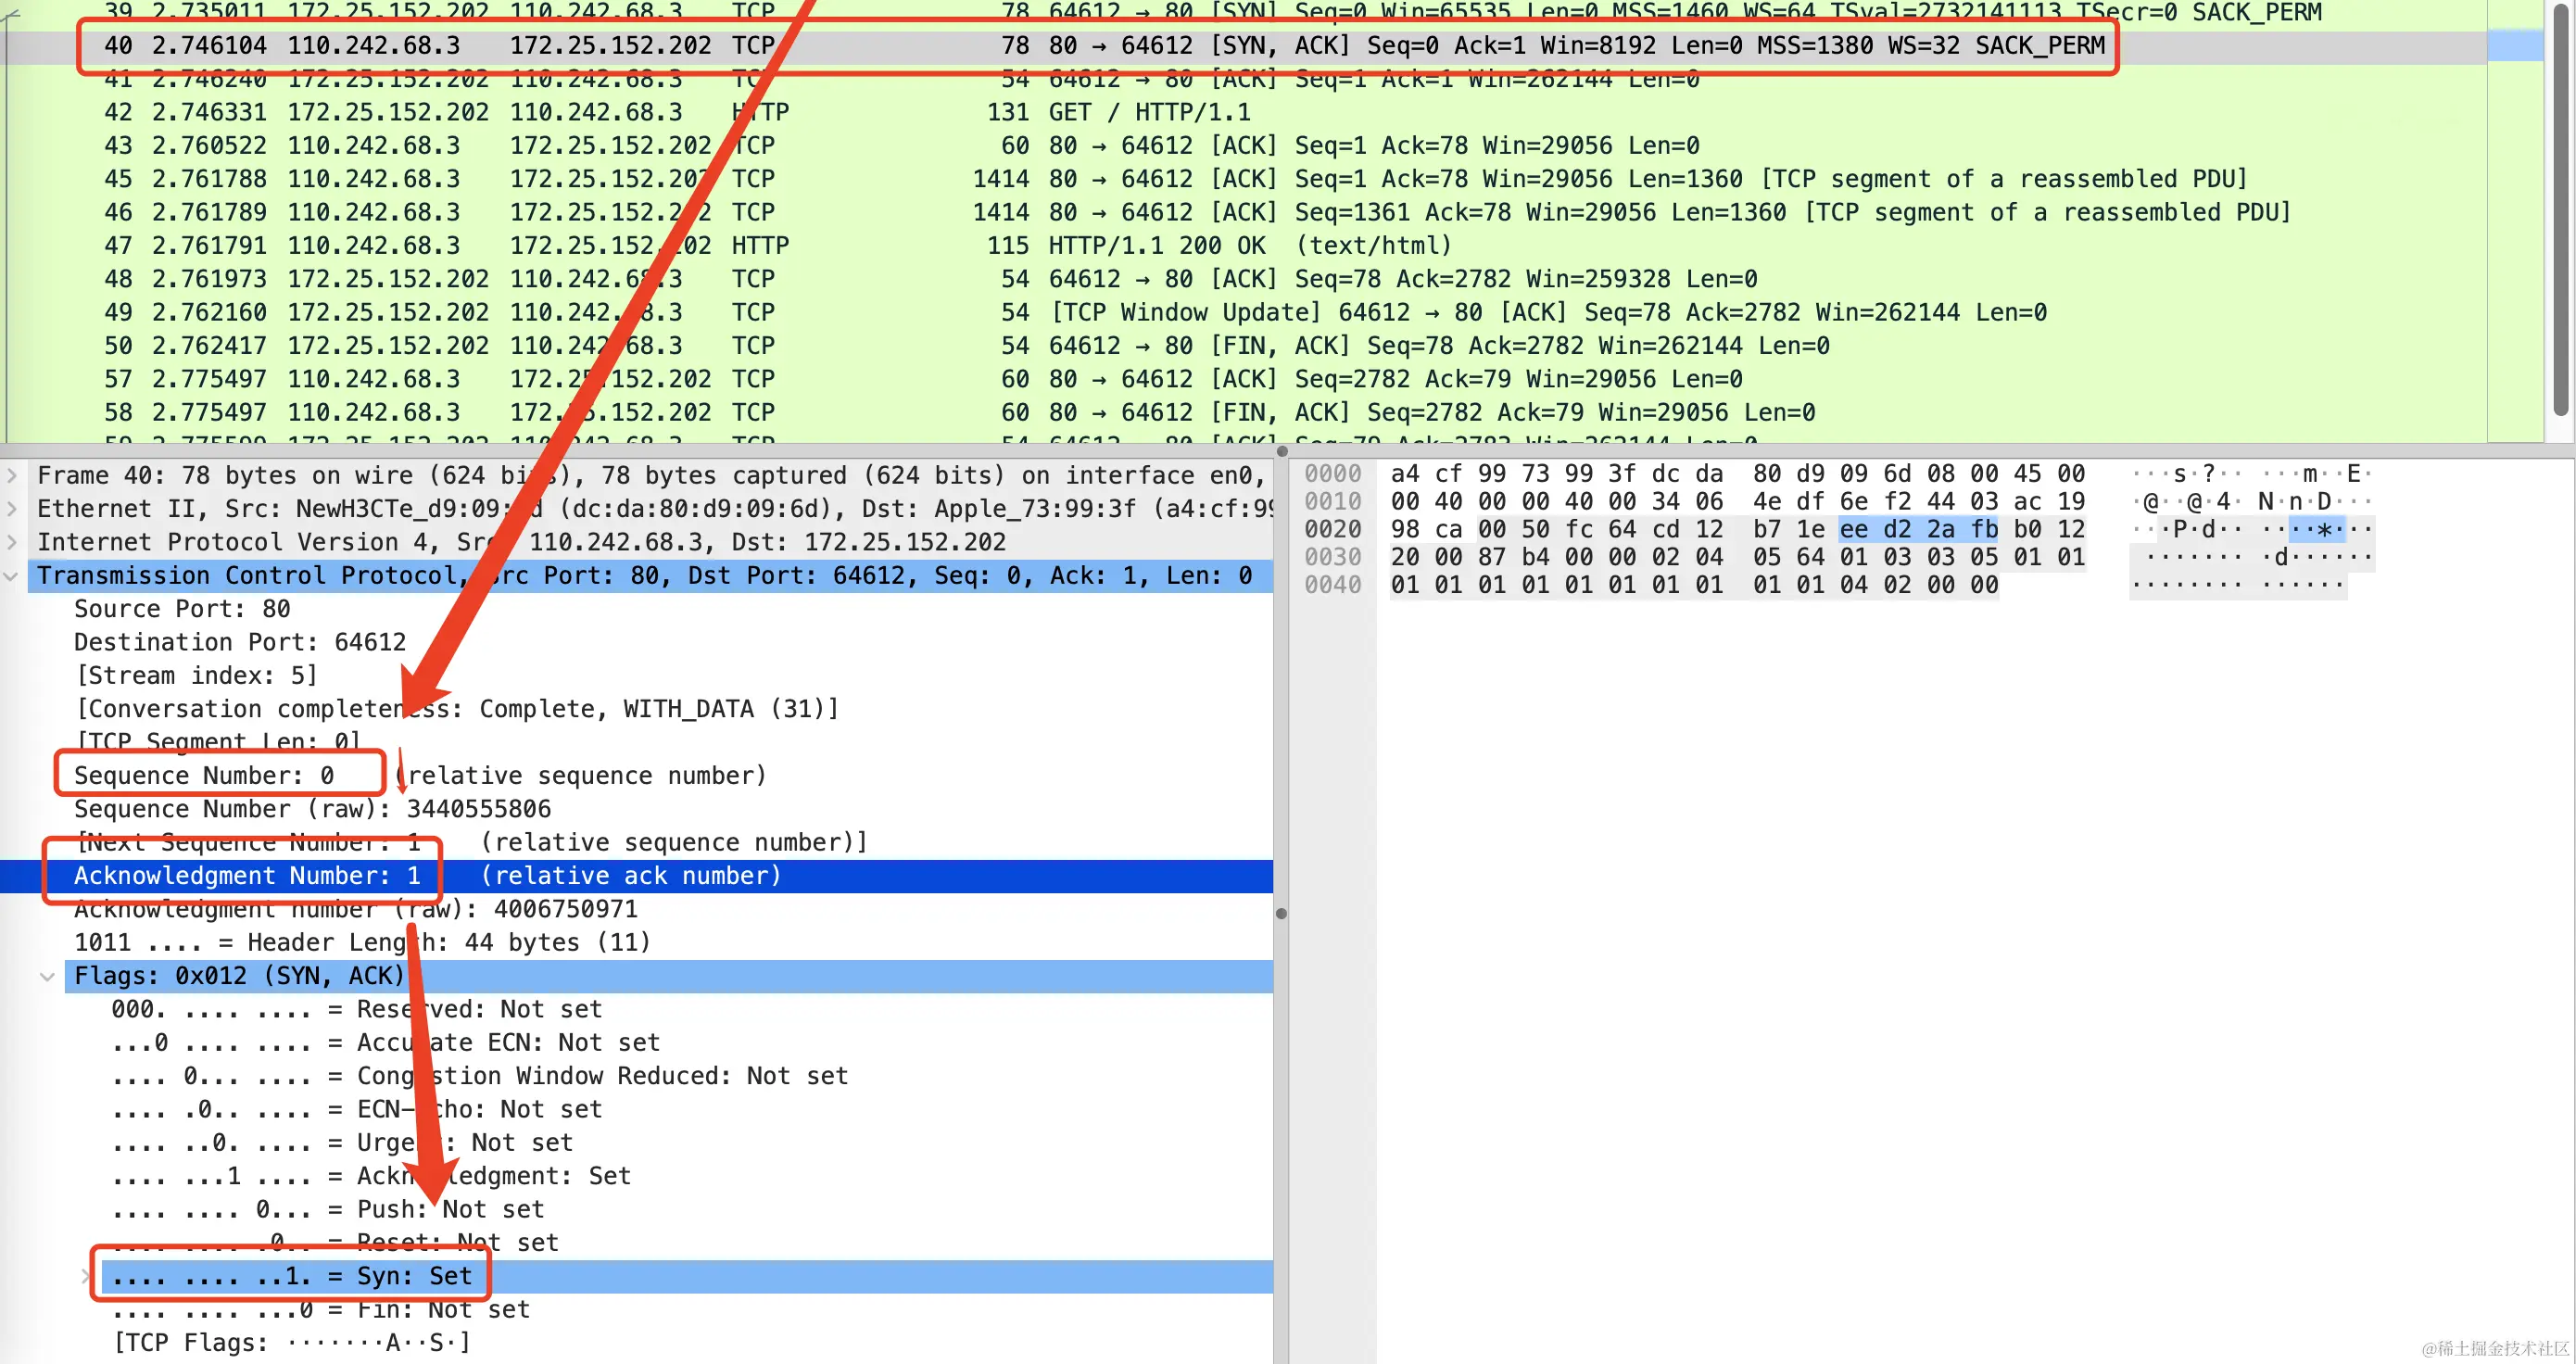Collapse the Transmission Control Protocol section
The height and width of the screenshot is (1364, 2576).
pyautogui.click(x=12, y=576)
